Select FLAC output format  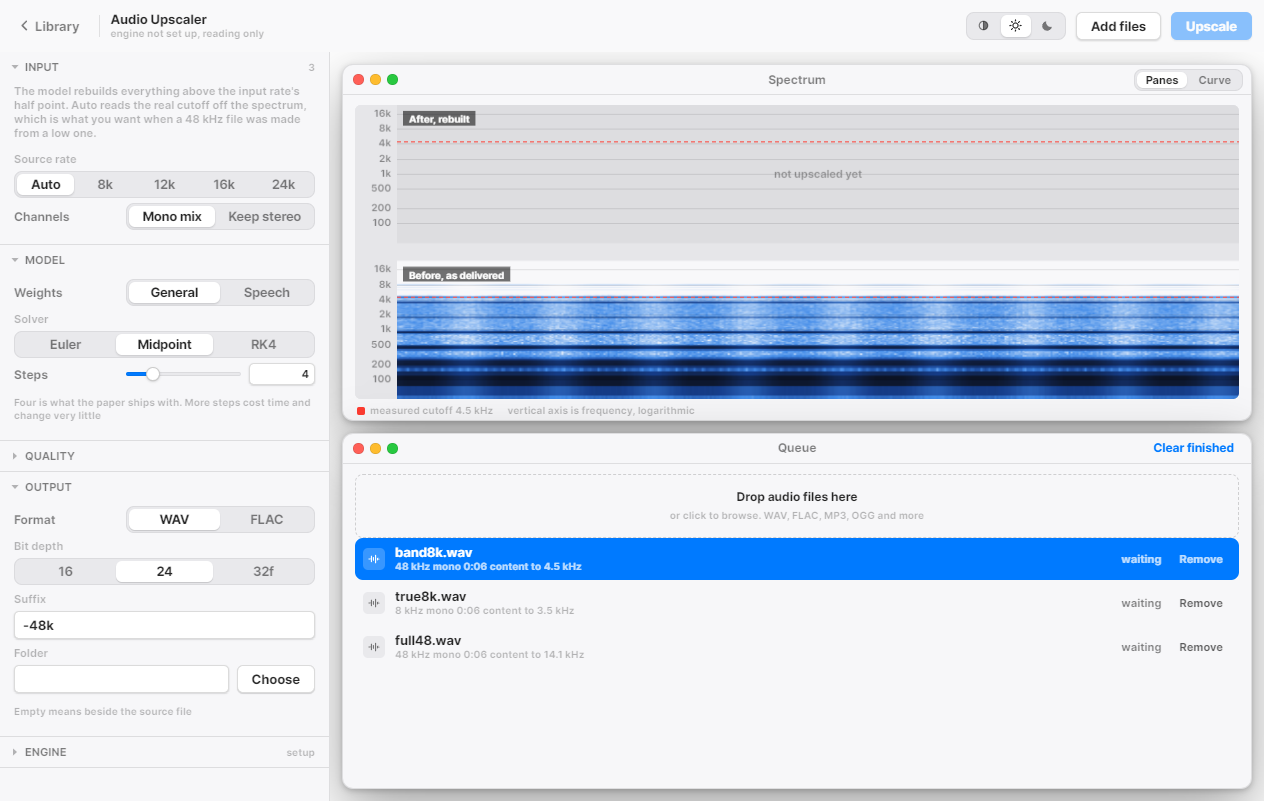click(267, 520)
